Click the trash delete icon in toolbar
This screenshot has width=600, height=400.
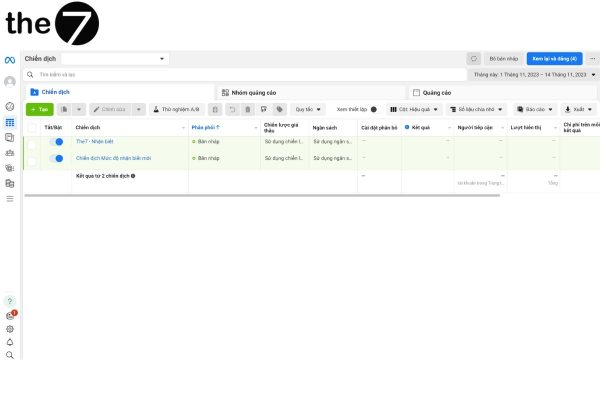click(248, 109)
